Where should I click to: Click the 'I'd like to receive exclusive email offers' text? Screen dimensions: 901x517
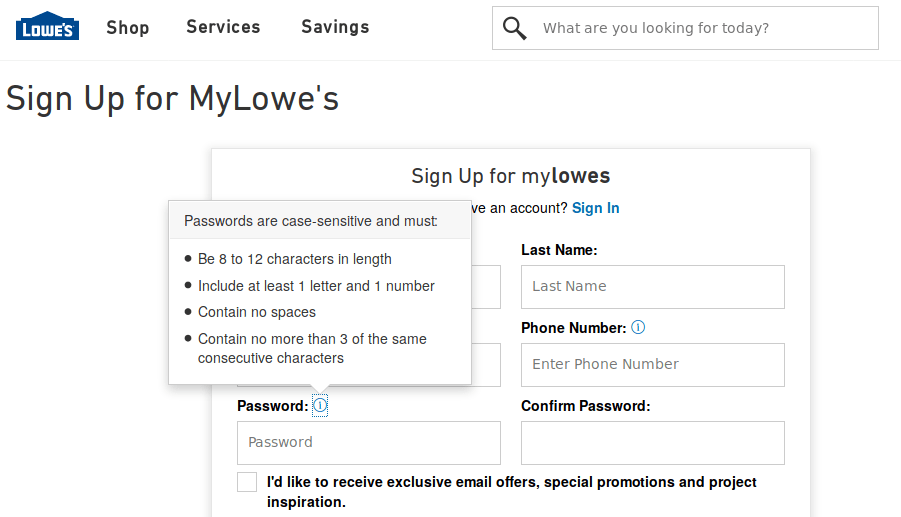511,482
